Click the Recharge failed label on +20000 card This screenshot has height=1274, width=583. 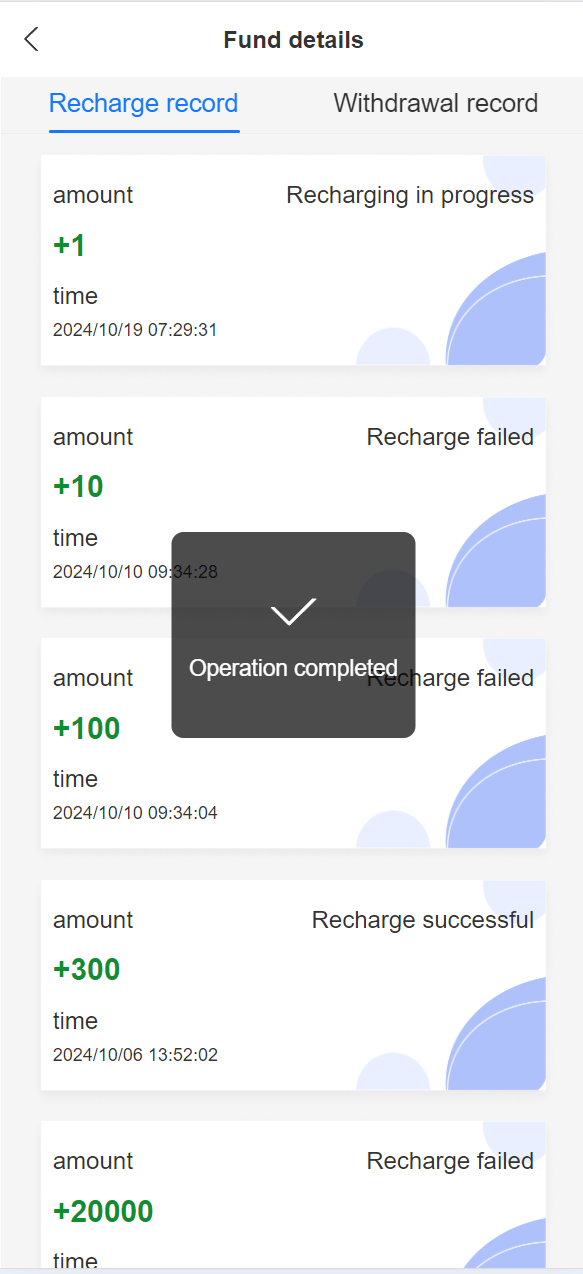tap(450, 1161)
